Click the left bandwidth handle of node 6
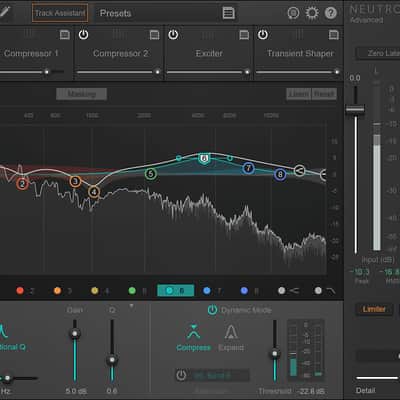Image resolution: width=400 pixels, height=400 pixels. click(179, 158)
